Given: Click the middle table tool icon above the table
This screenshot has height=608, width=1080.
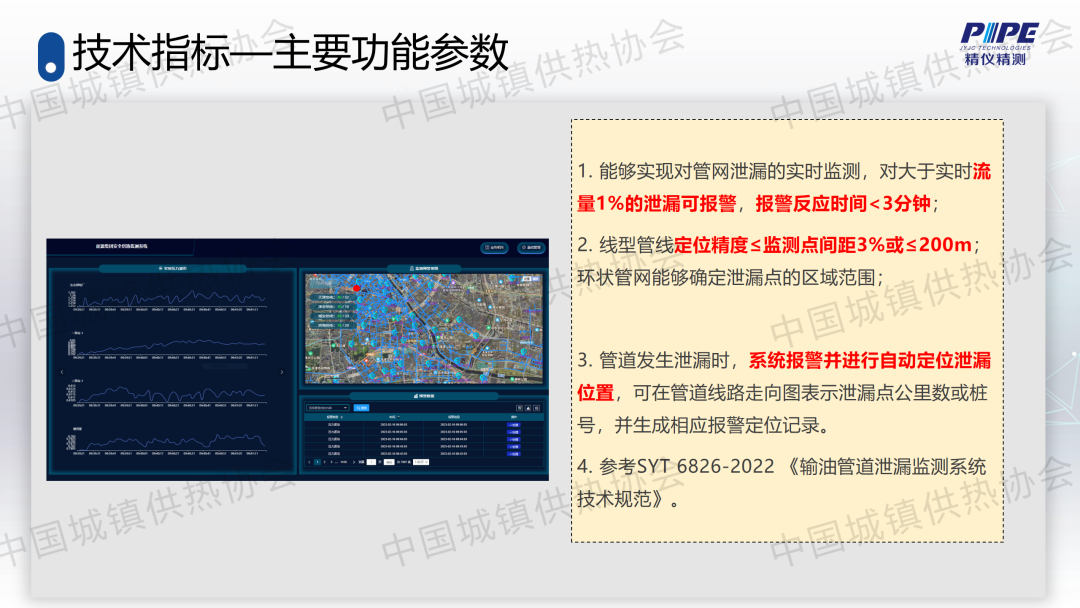Looking at the screenshot, I should [x=527, y=408].
